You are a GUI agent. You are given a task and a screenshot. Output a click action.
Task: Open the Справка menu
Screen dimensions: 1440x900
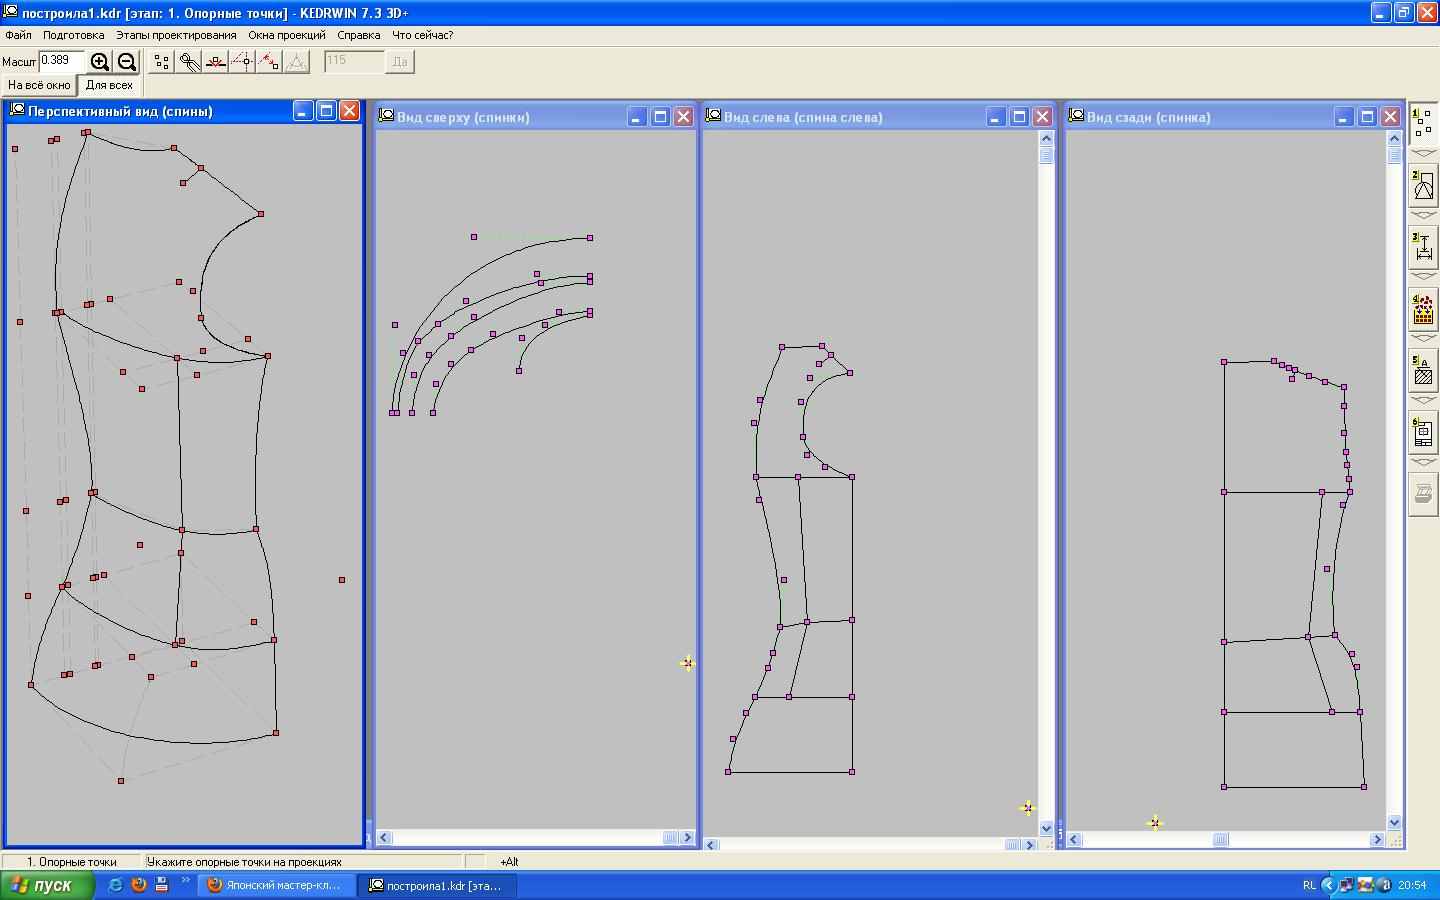(359, 35)
